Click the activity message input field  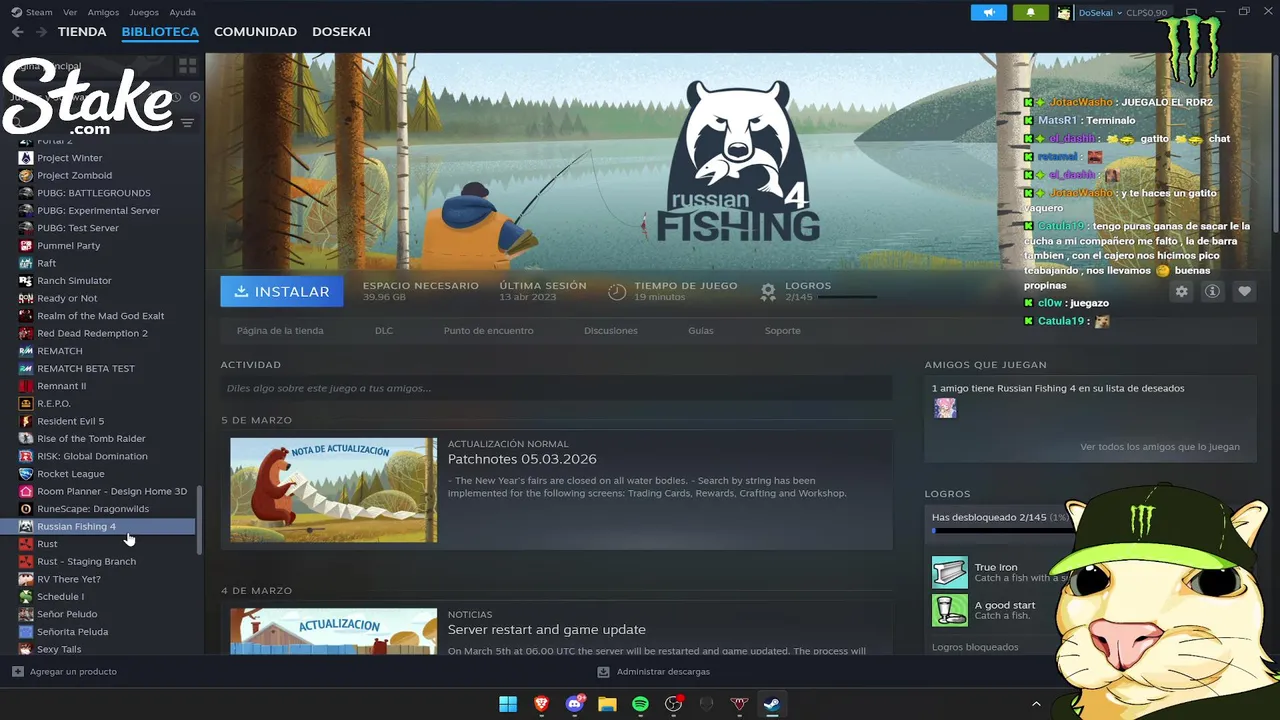(556, 388)
